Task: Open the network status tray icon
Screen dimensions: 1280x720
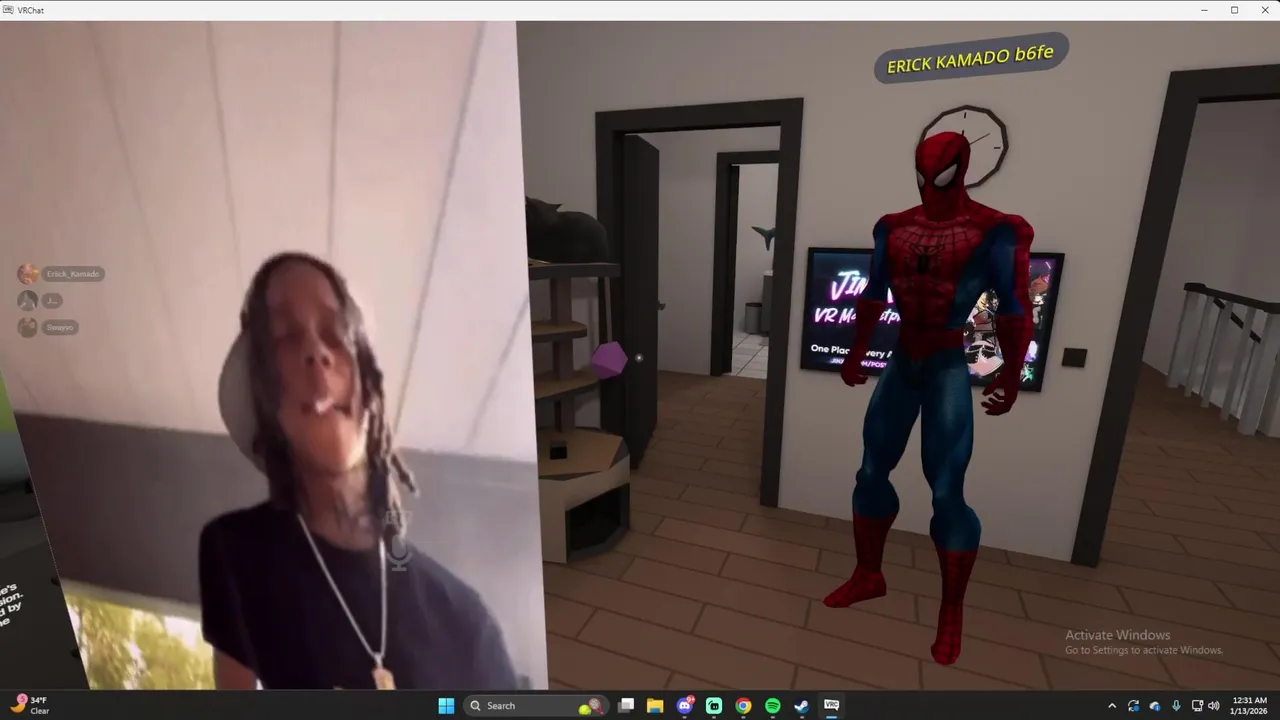Action: 1198,706
